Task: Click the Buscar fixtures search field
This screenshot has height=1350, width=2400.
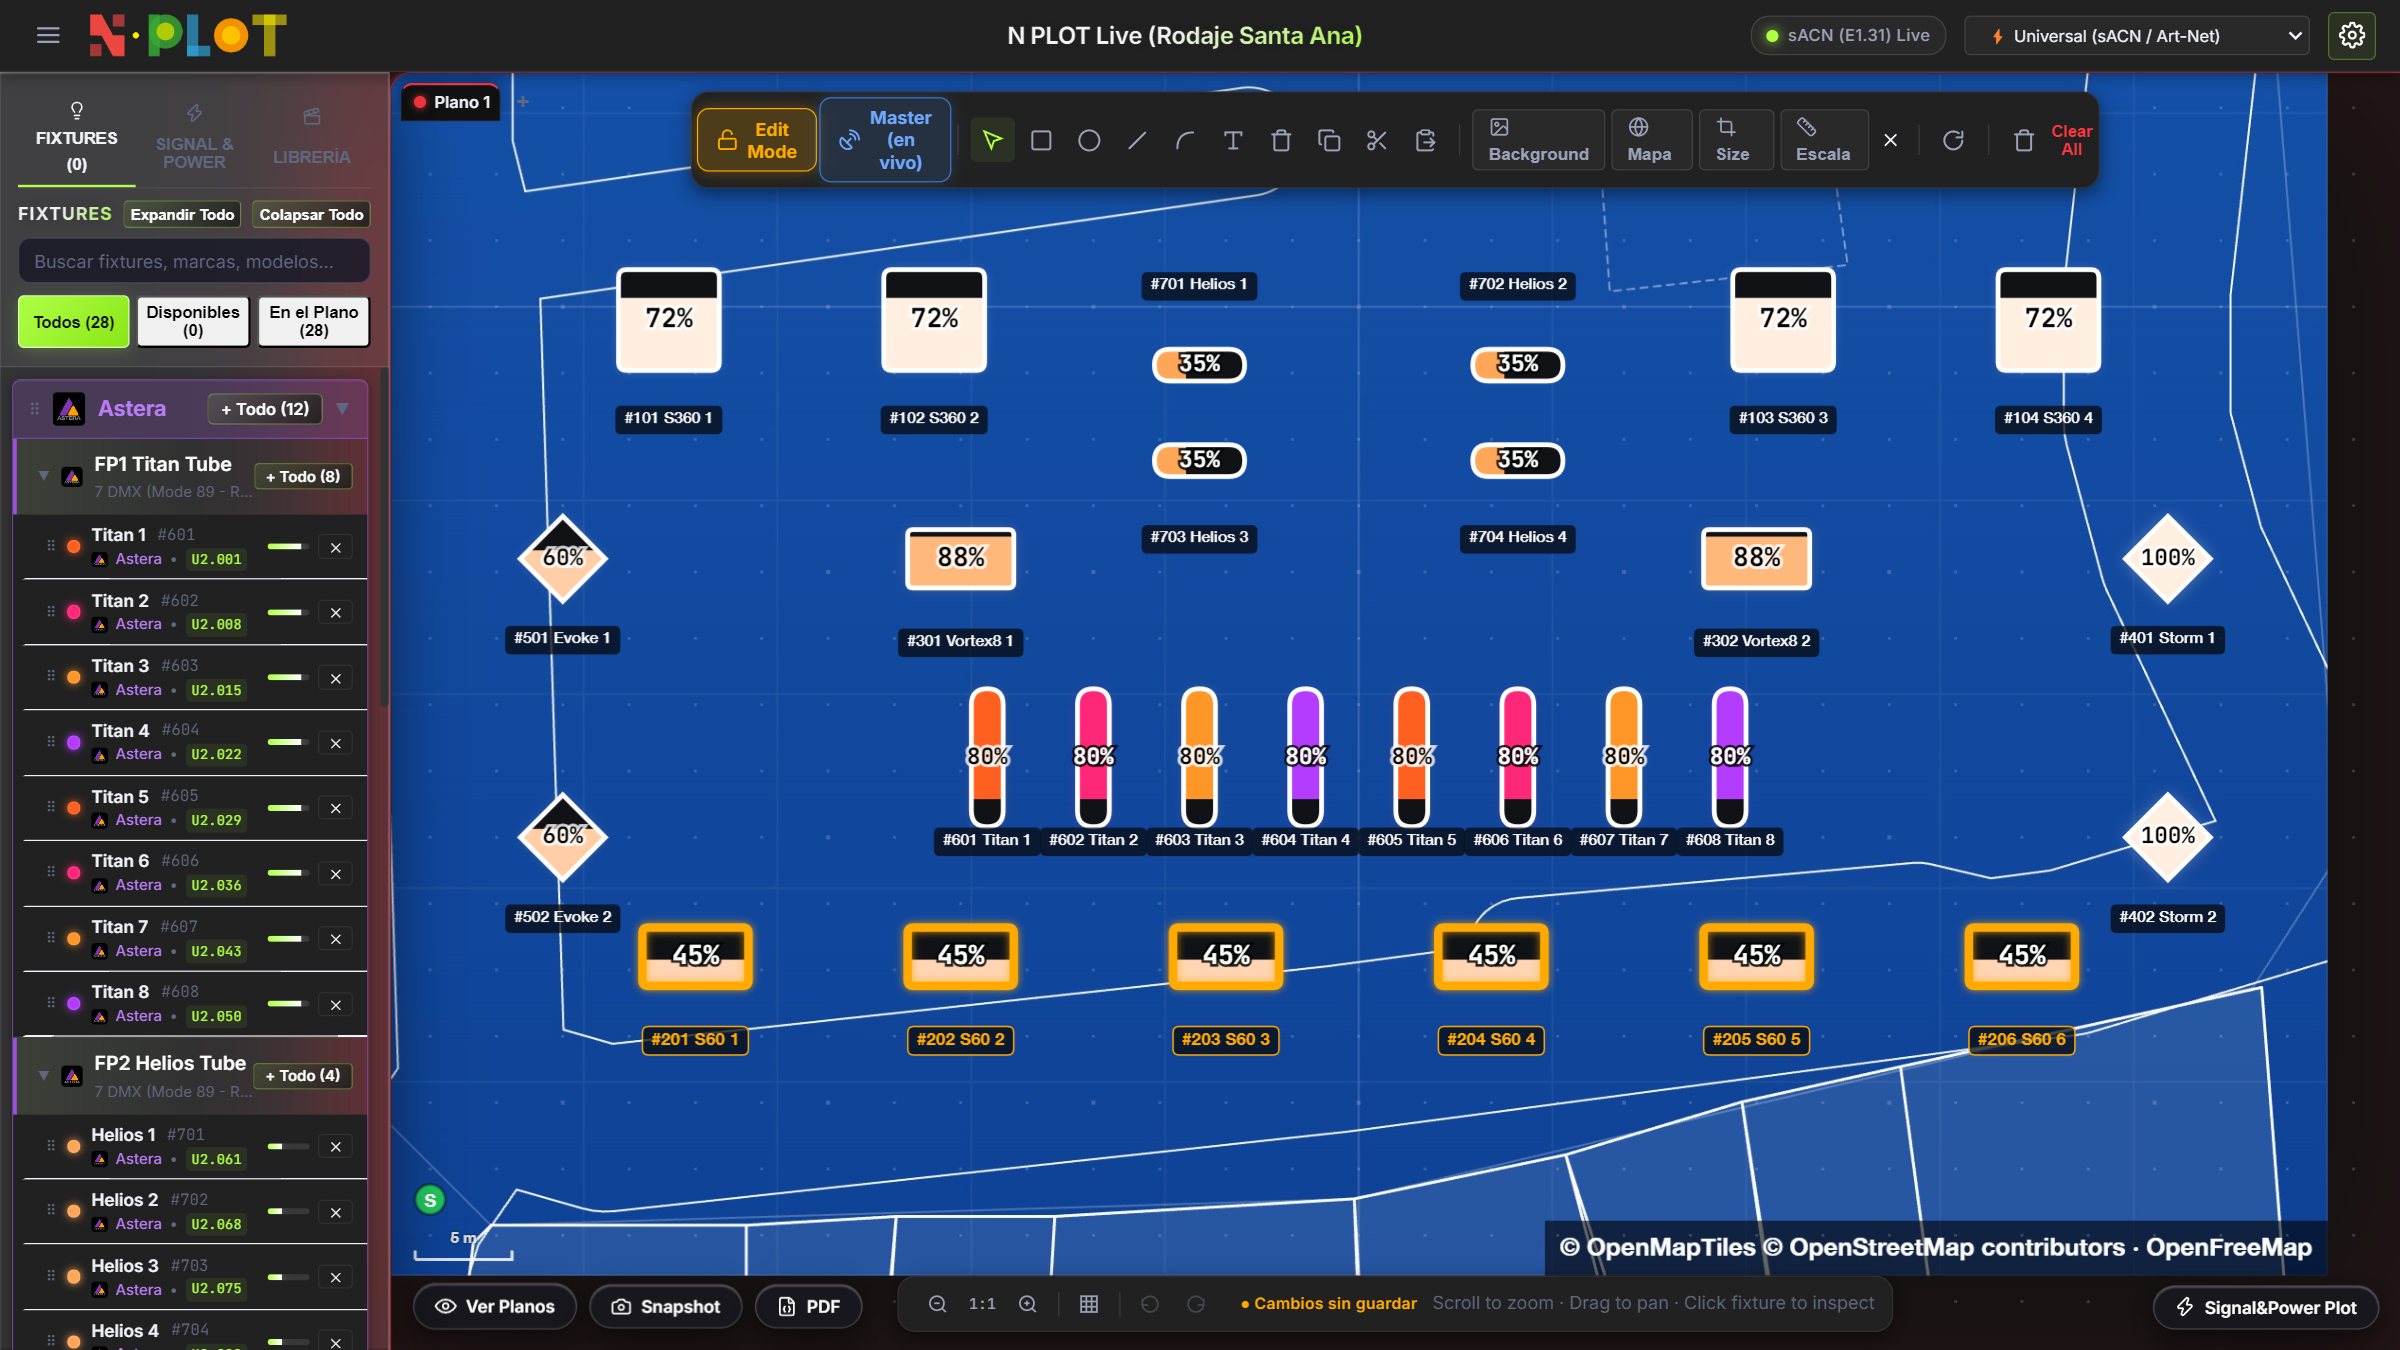Action: (x=194, y=261)
